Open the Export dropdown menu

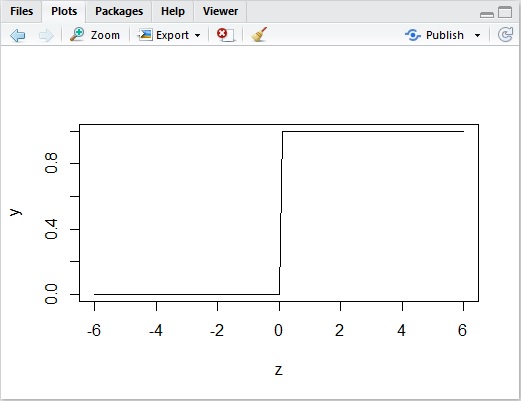click(169, 35)
